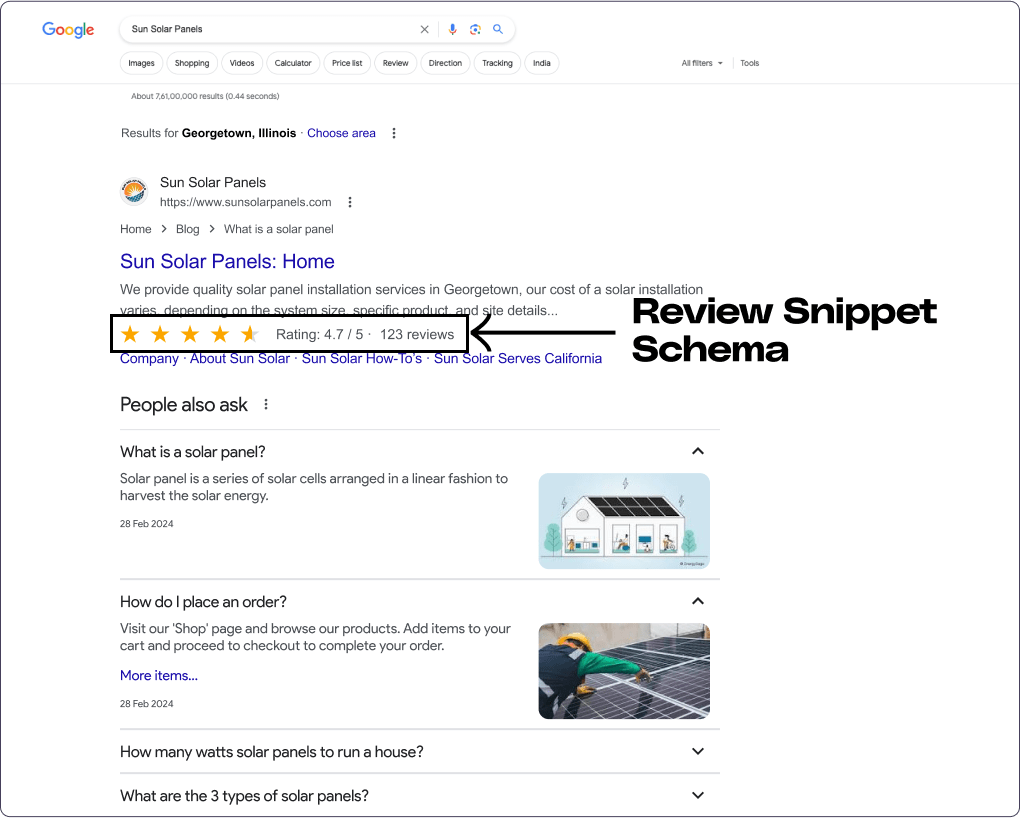
Task: Run the search using the magnifier icon
Action: point(498,29)
